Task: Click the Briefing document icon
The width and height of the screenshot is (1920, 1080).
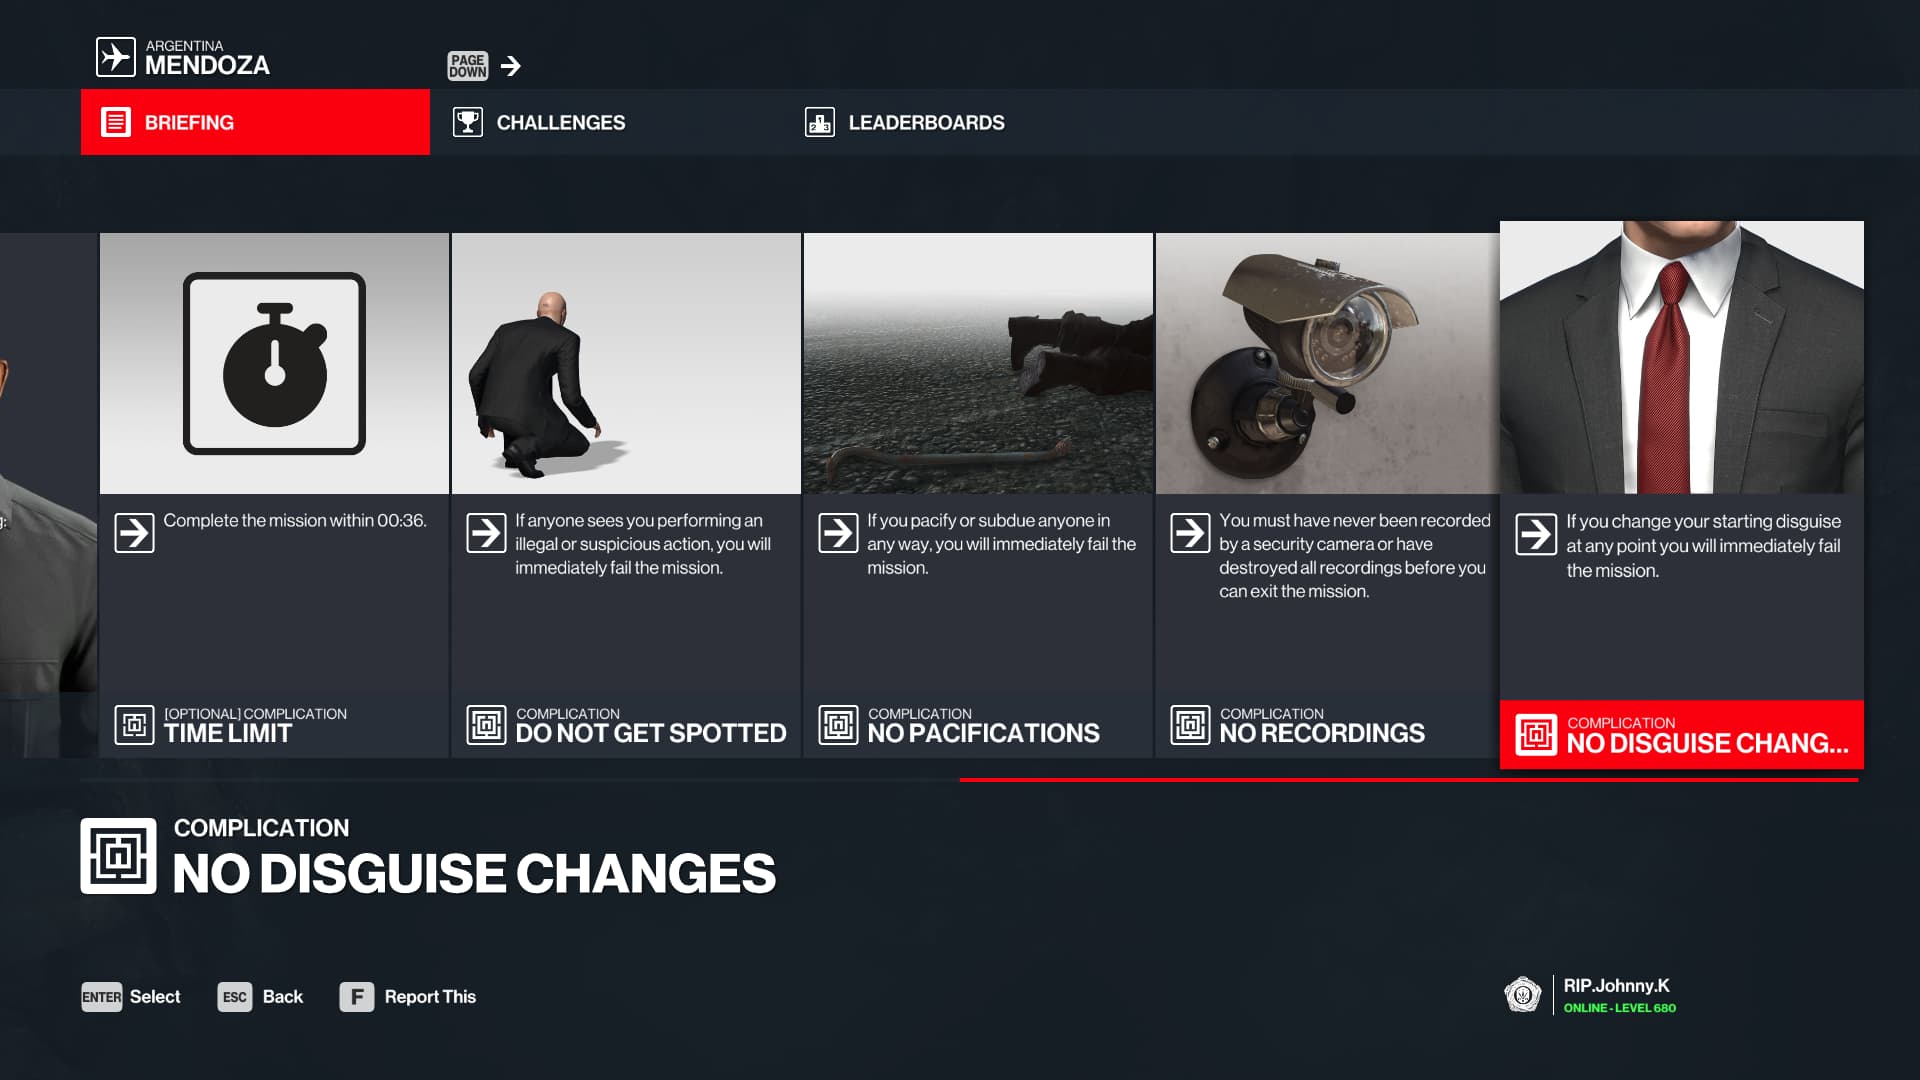Action: [116, 122]
